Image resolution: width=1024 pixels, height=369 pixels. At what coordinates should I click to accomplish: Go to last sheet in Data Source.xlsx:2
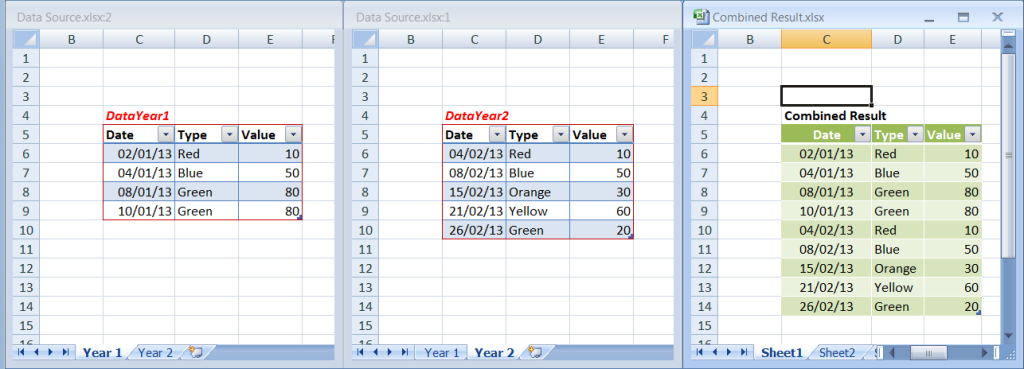65,353
